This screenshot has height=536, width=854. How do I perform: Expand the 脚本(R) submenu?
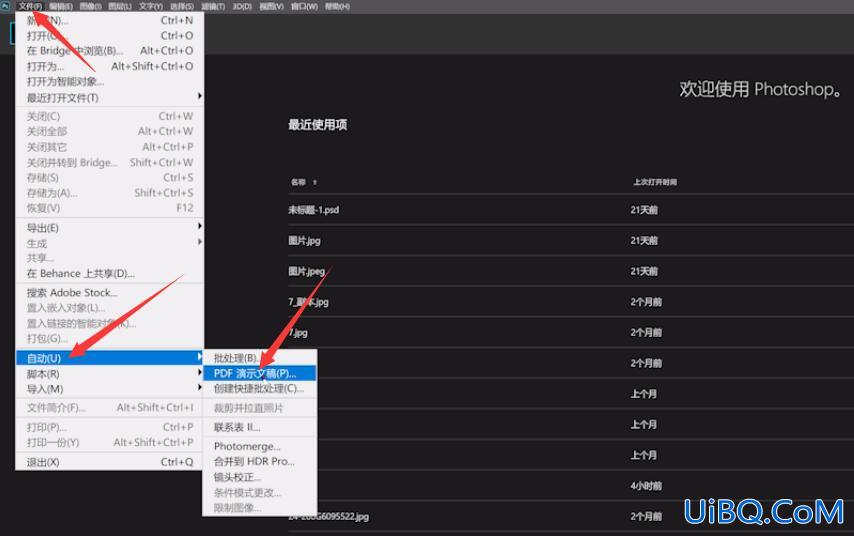pos(109,374)
